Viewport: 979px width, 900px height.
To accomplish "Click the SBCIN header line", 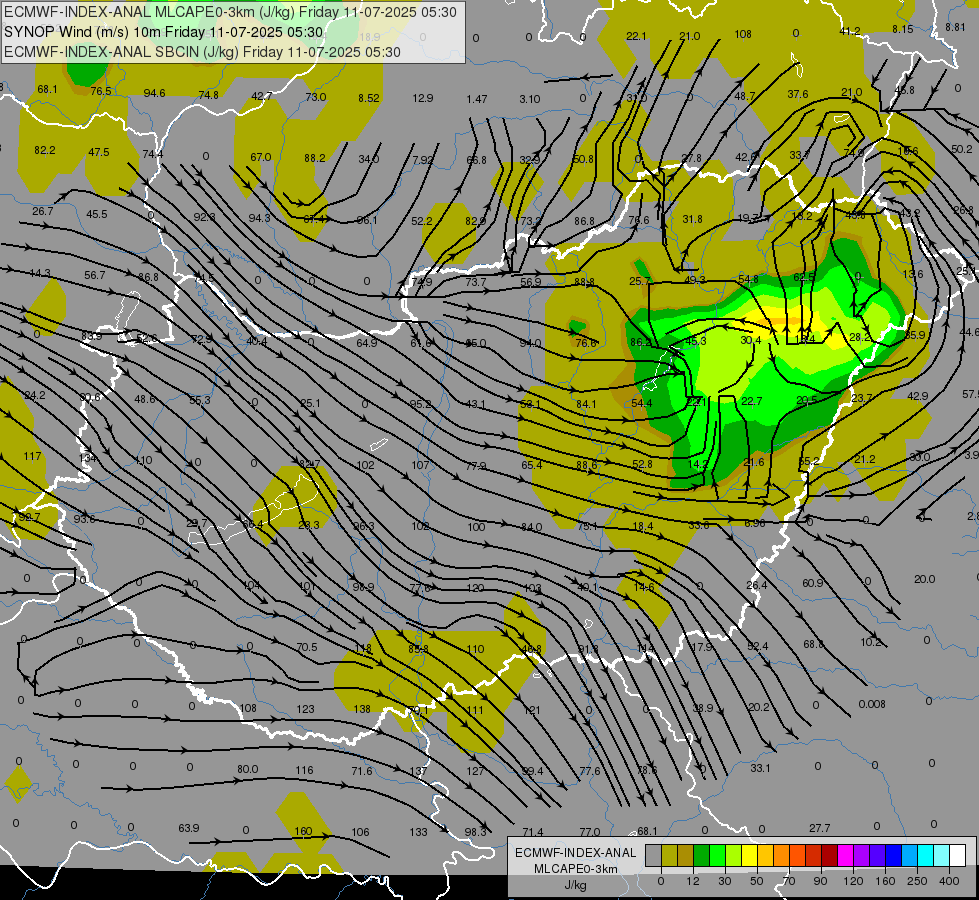I will click(202, 52).
